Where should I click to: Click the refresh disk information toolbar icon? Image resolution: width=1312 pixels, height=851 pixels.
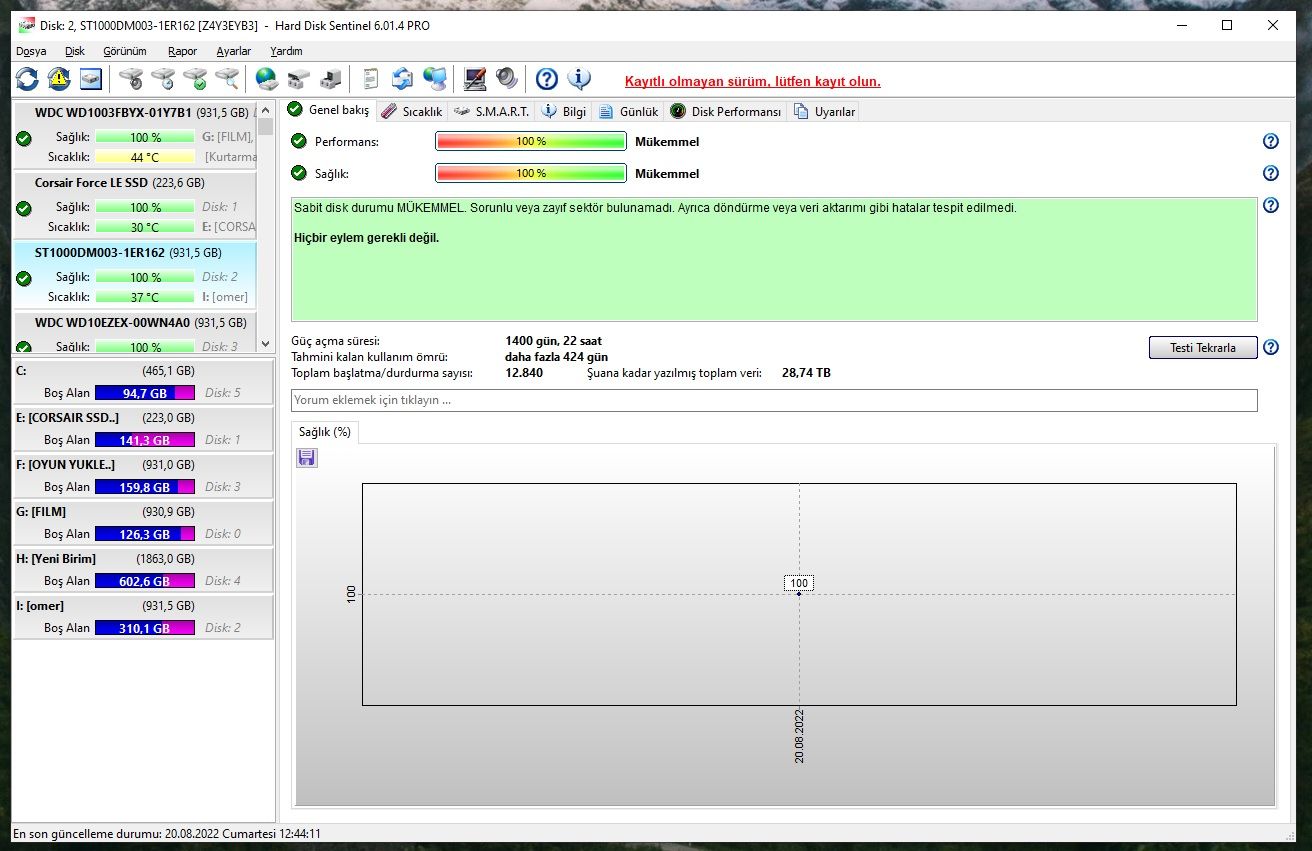click(x=27, y=79)
